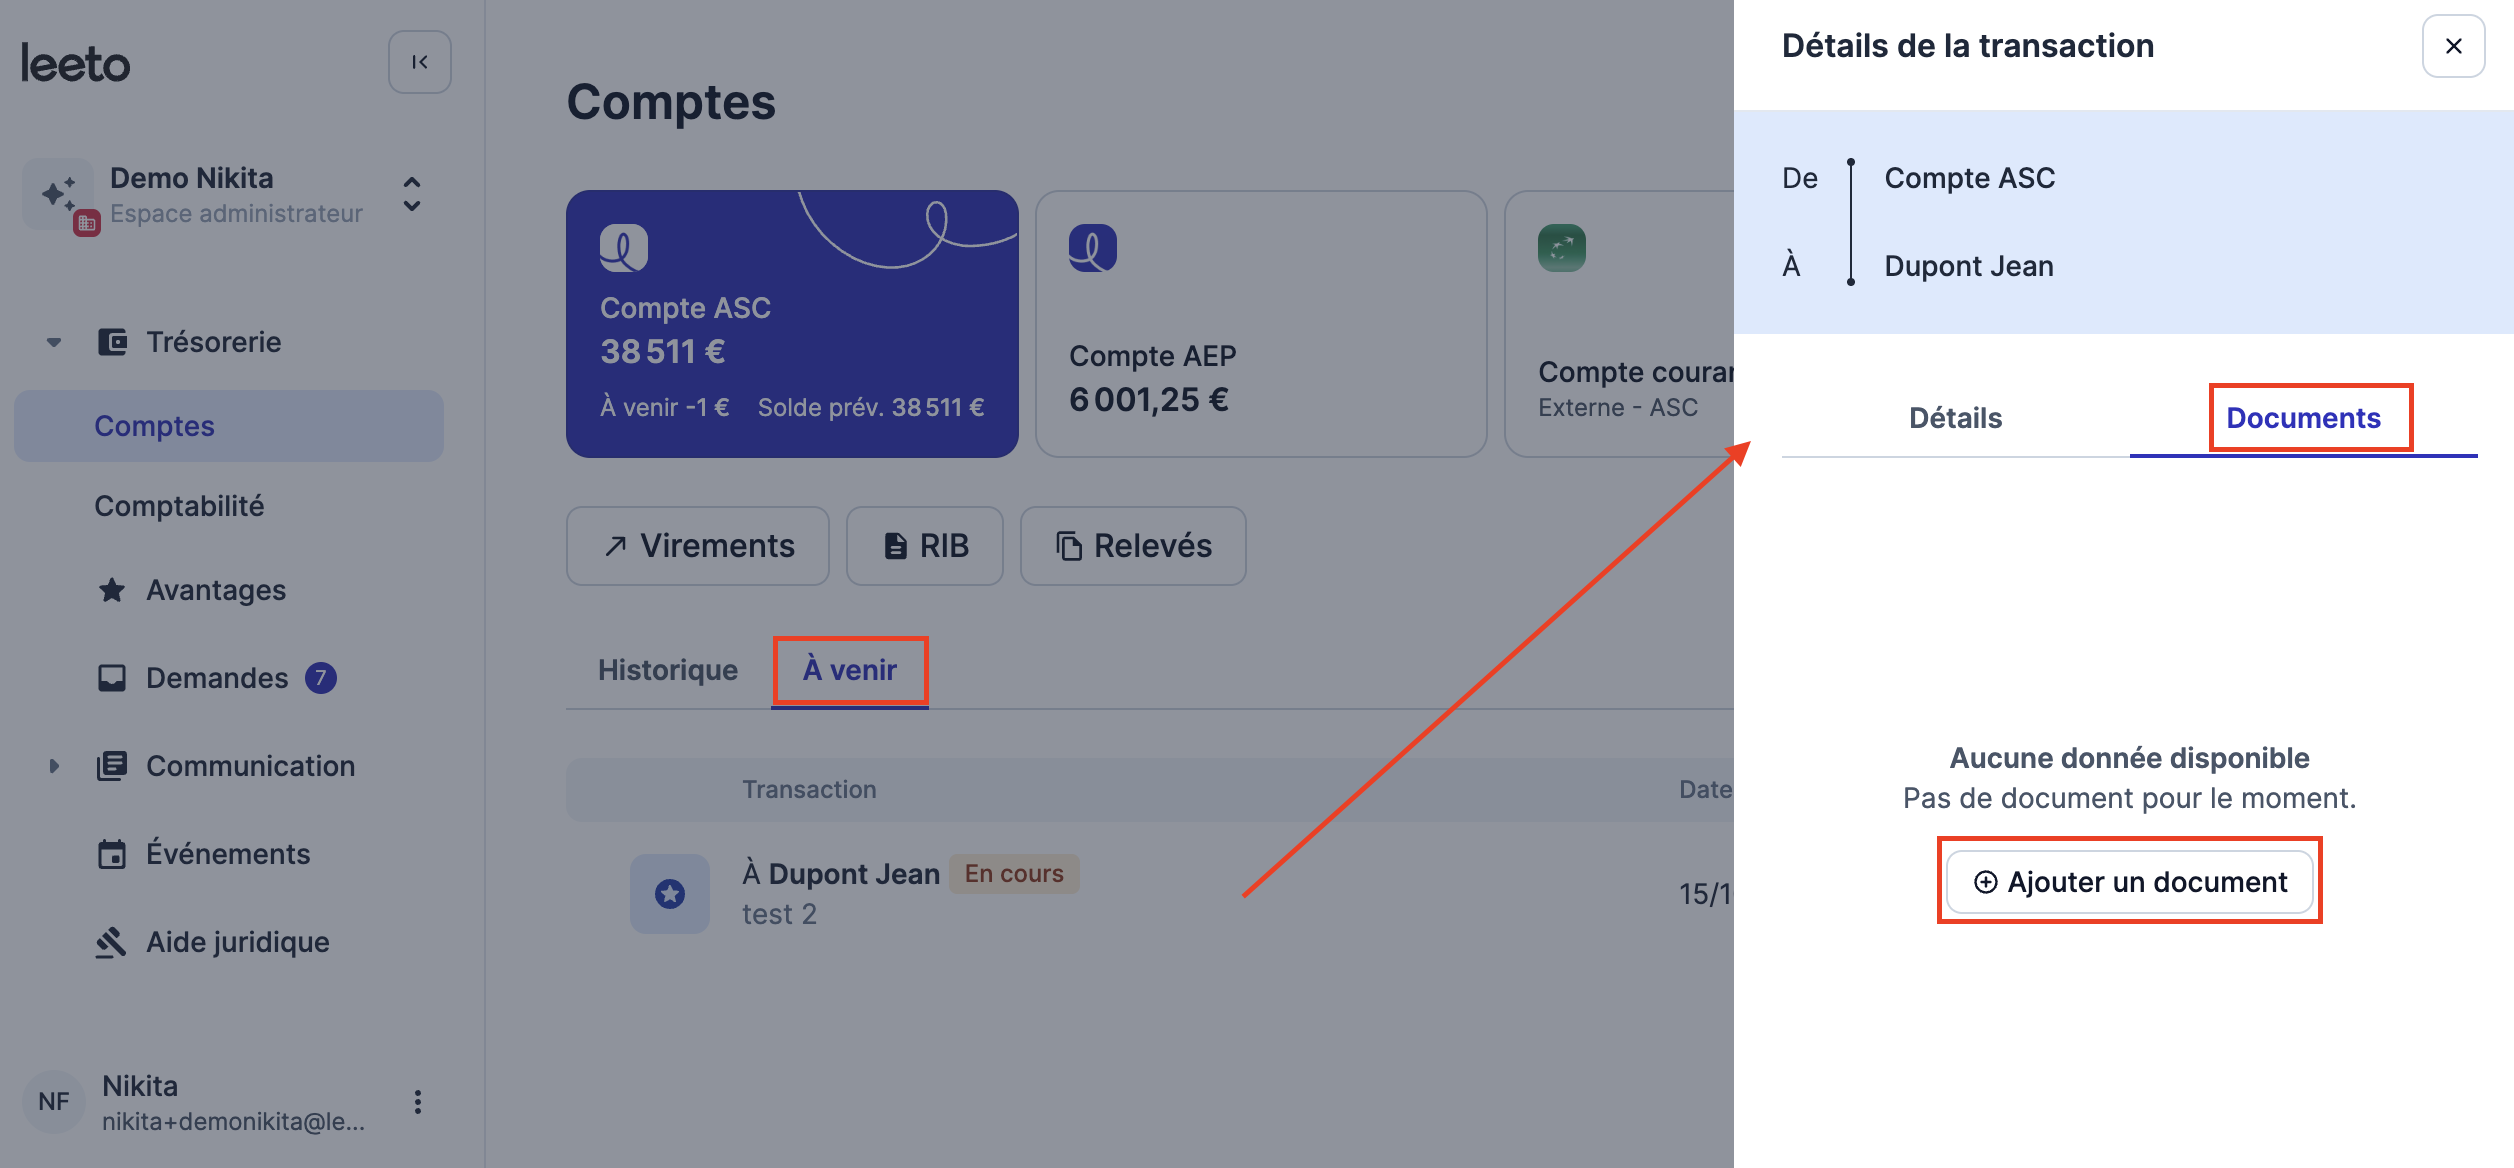Switch to the Détails tab
2514x1168 pixels.
(1956, 418)
